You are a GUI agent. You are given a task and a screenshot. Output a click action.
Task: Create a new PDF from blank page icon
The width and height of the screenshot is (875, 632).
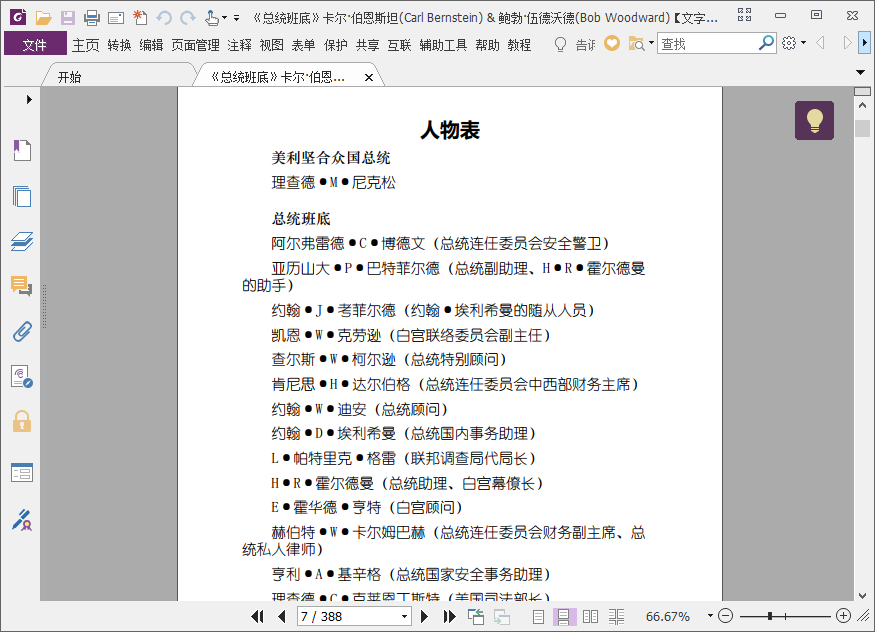tap(140, 18)
